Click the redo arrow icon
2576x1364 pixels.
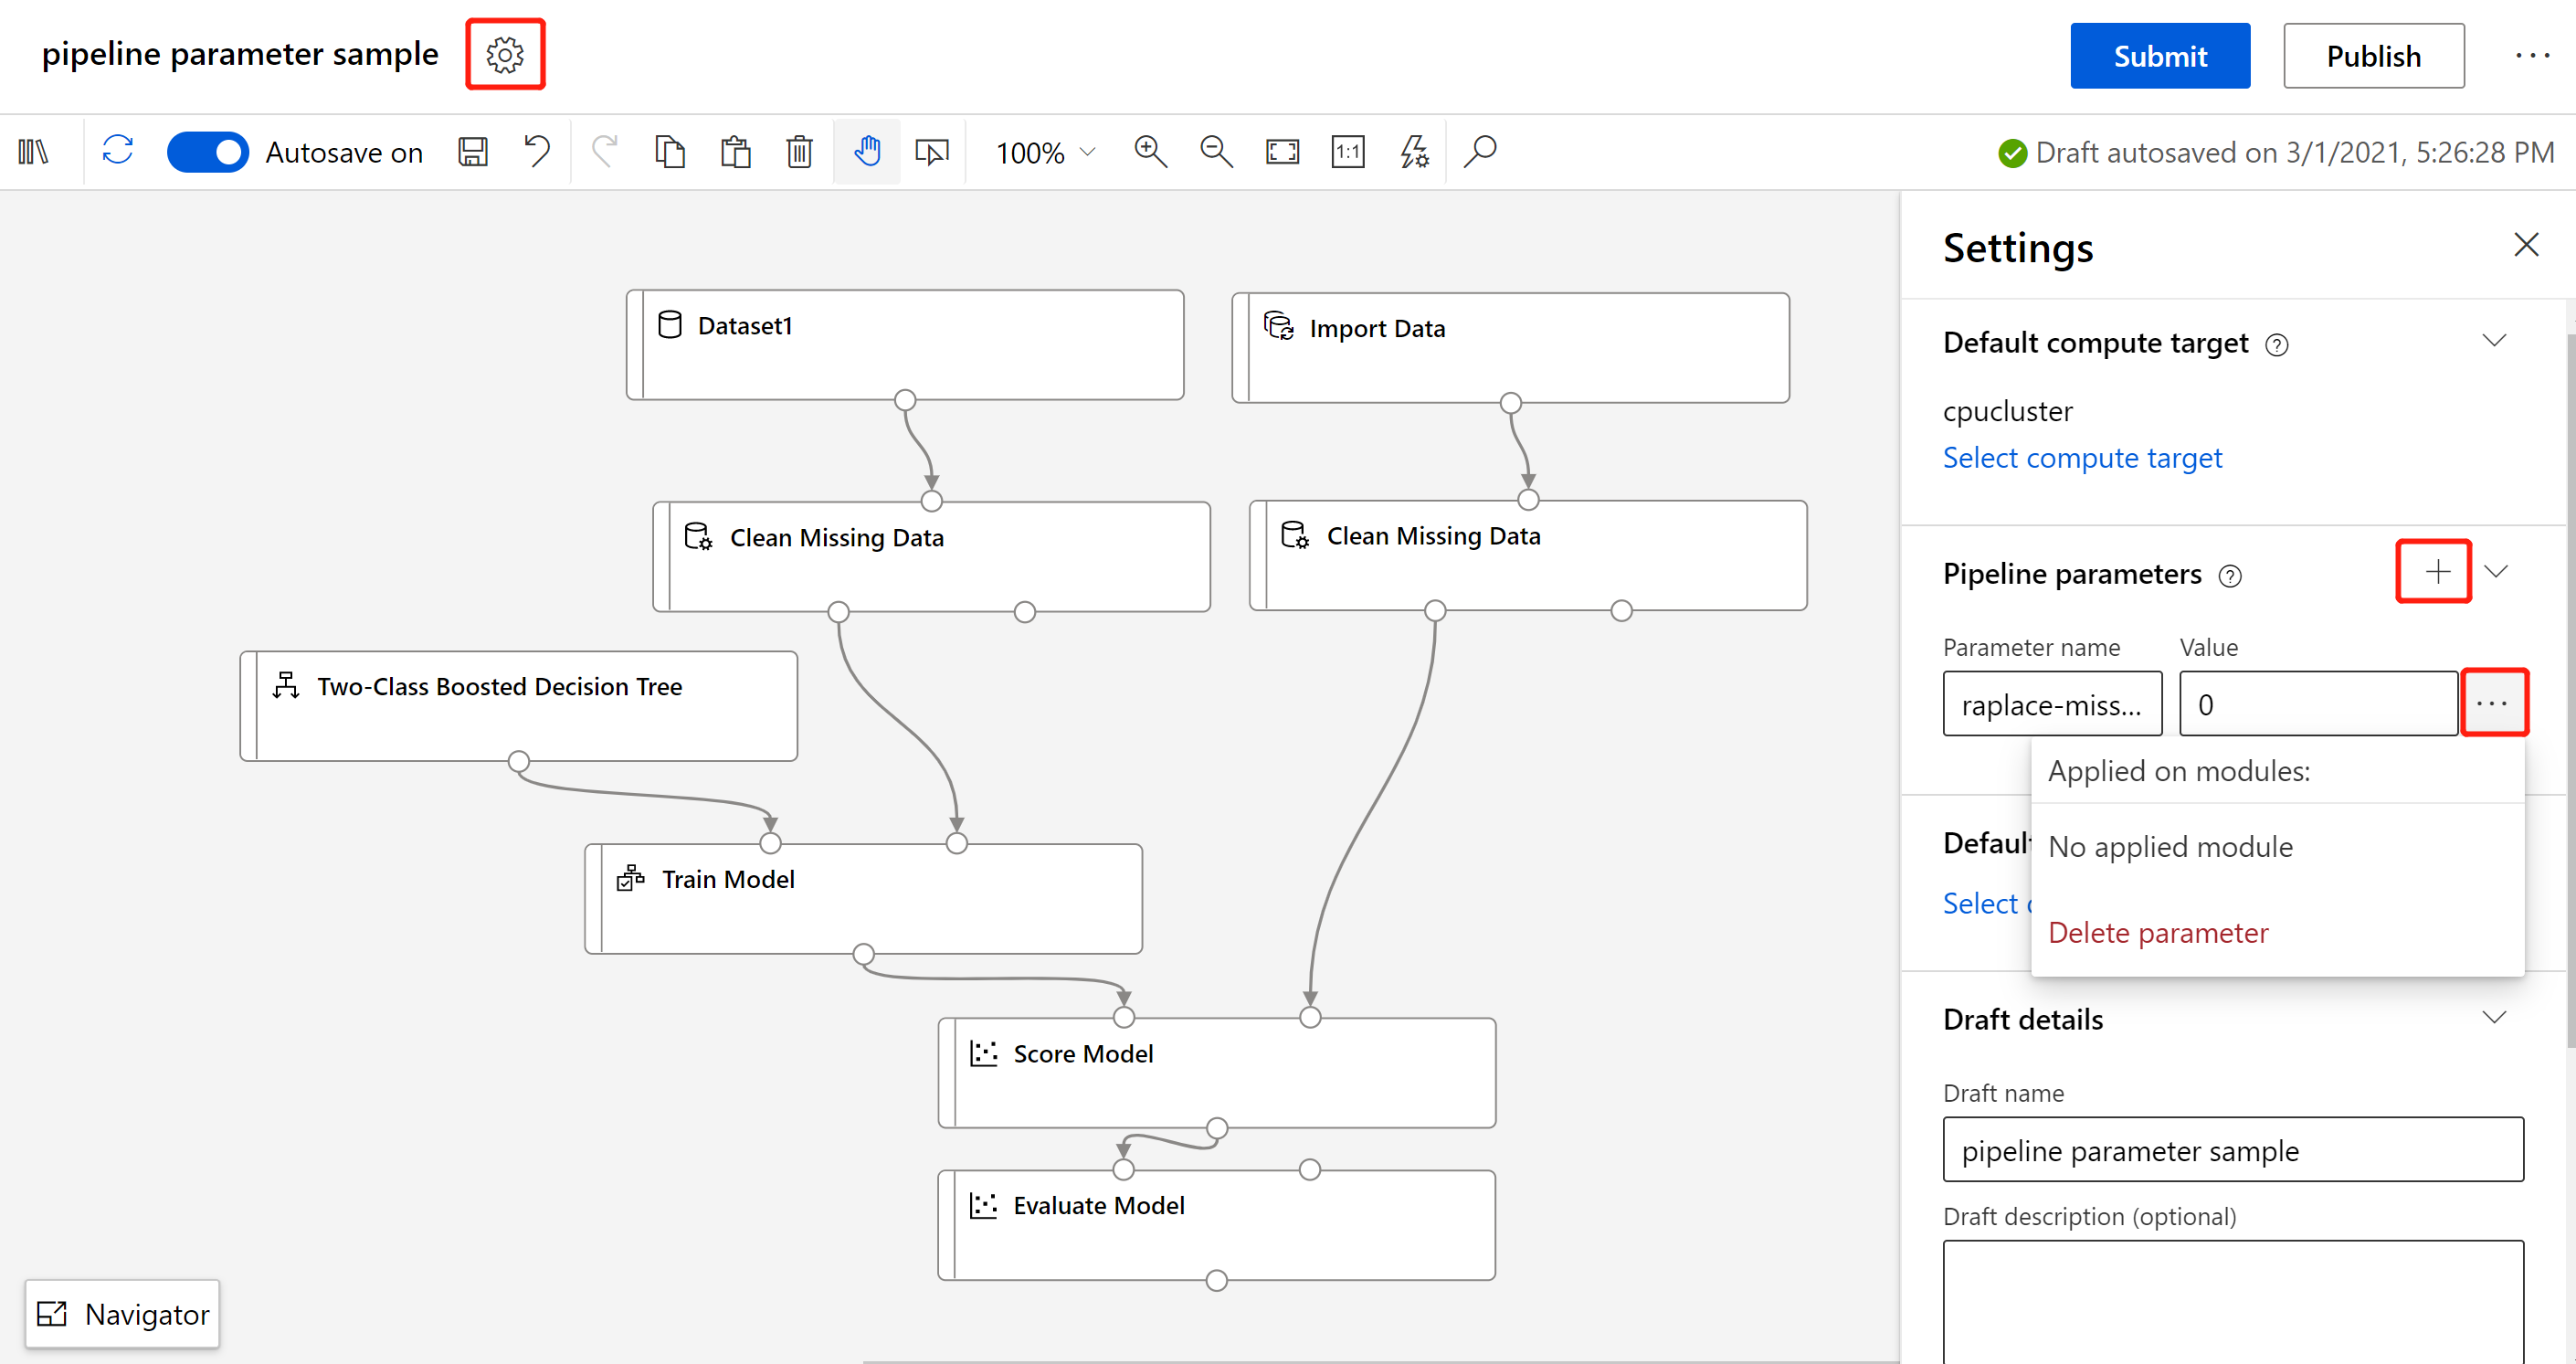tap(605, 152)
